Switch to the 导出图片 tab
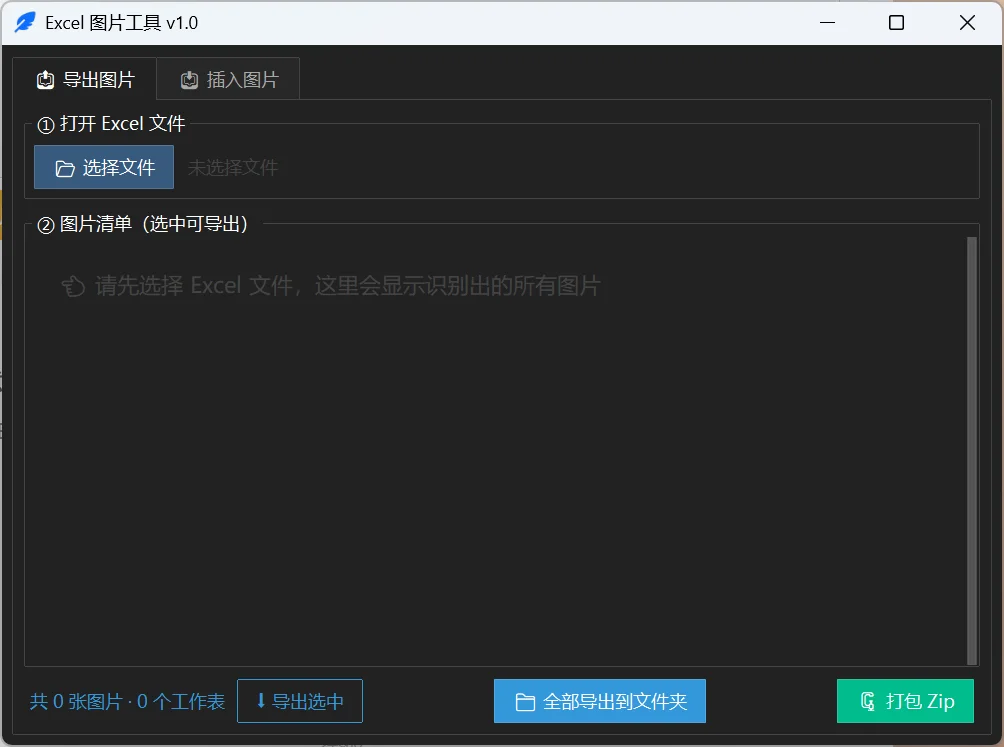Screen dimensions: 1004x747 (85, 79)
